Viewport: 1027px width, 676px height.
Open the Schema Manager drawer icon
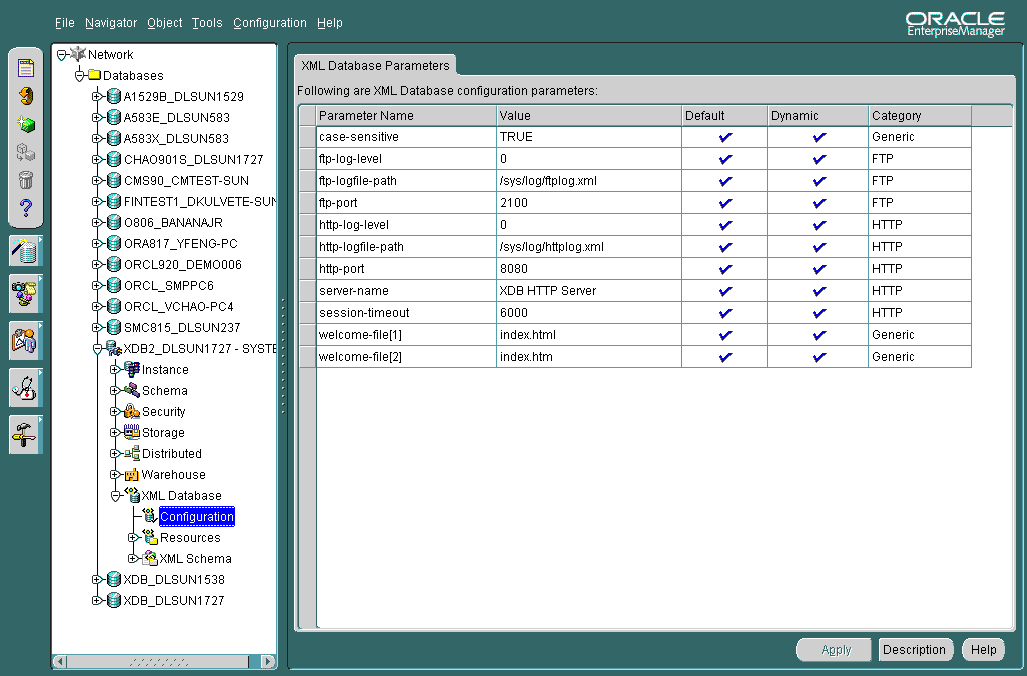coord(25,293)
